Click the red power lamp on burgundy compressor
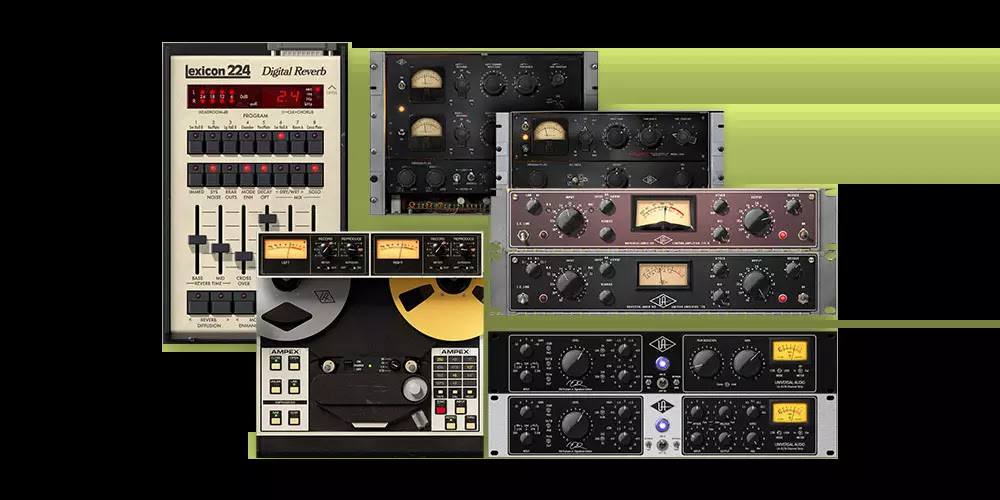 coord(783,235)
